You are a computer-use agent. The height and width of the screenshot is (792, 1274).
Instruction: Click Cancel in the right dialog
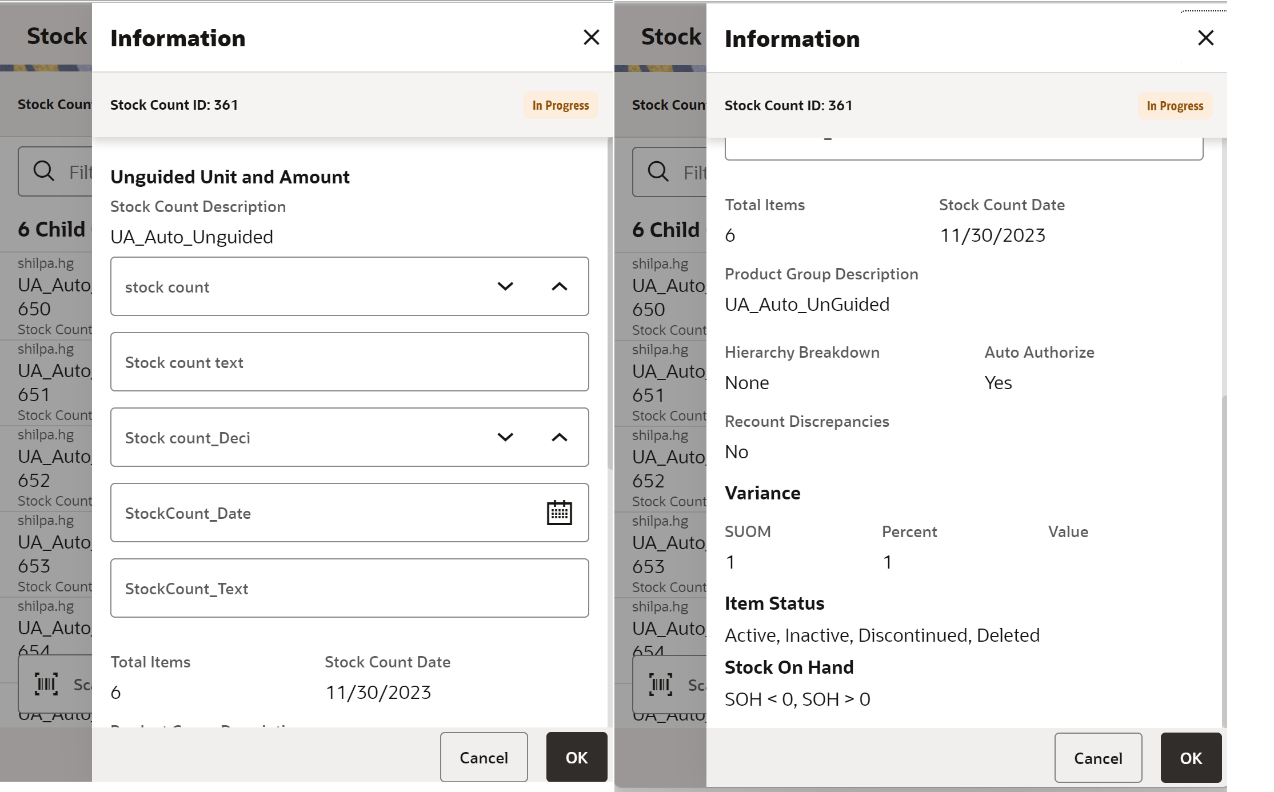click(1098, 758)
